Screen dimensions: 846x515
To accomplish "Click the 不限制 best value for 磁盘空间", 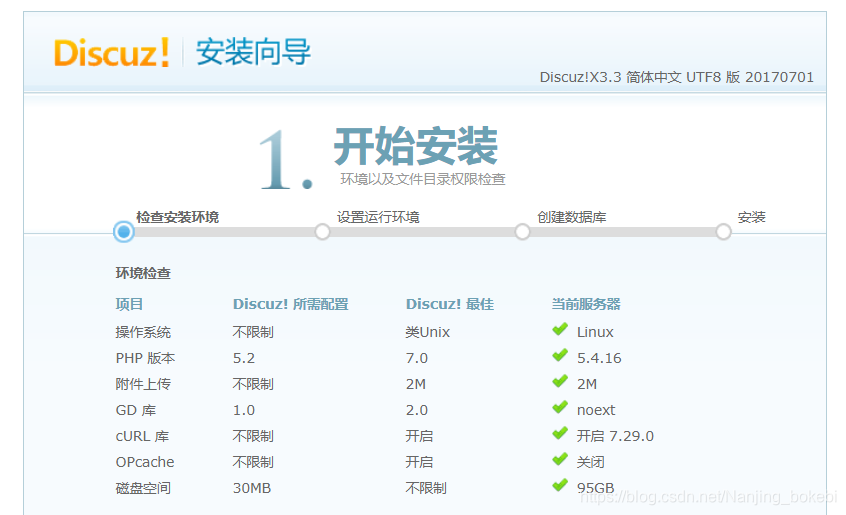I will (x=426, y=488).
